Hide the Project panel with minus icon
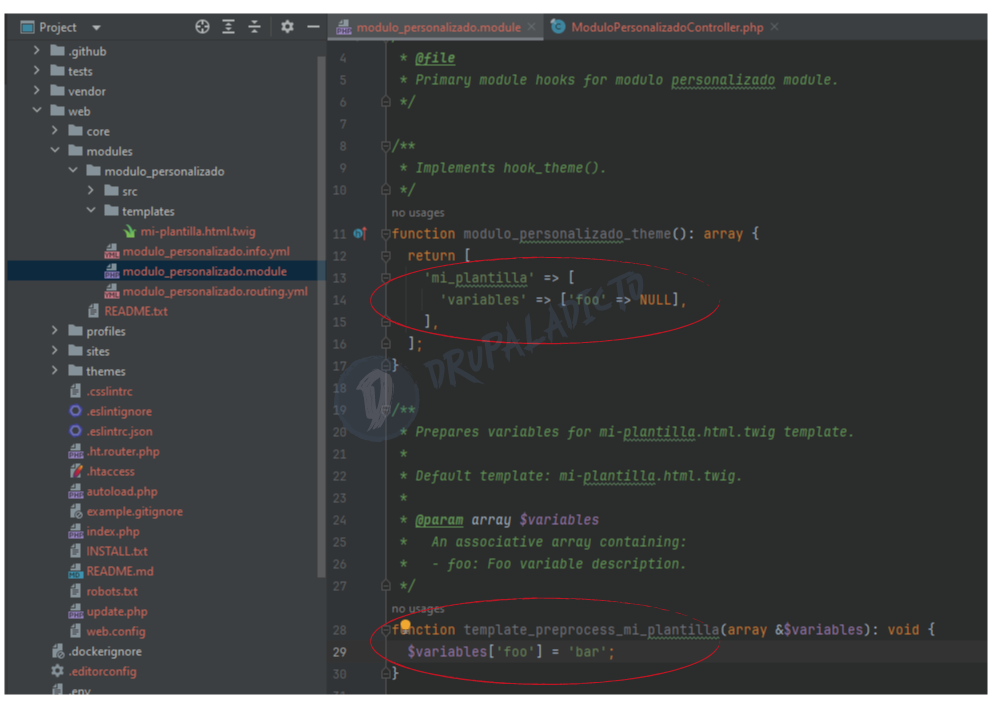Image resolution: width=990 pixels, height=705 pixels. pyautogui.click(x=313, y=27)
